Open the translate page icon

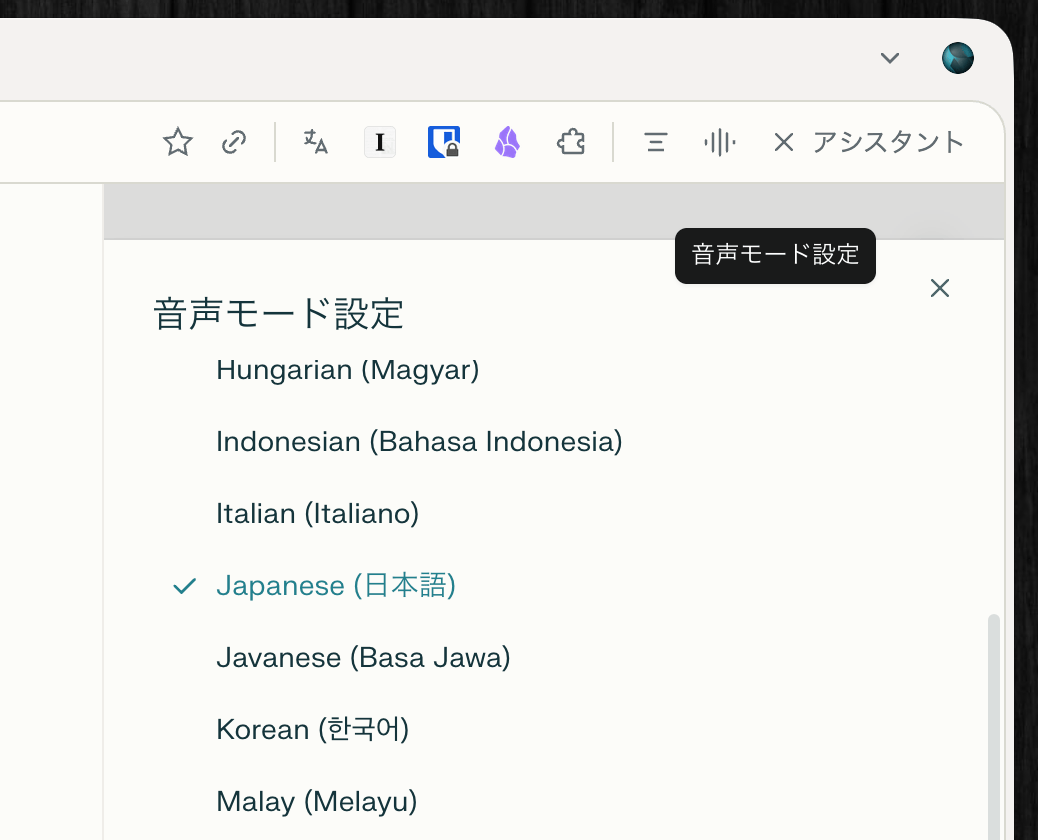pos(316,143)
